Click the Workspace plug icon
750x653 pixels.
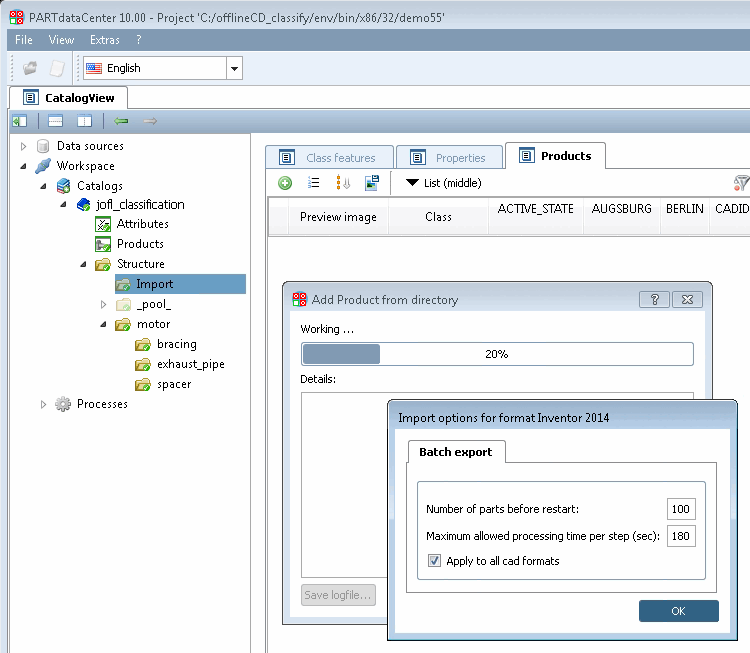click(x=43, y=166)
